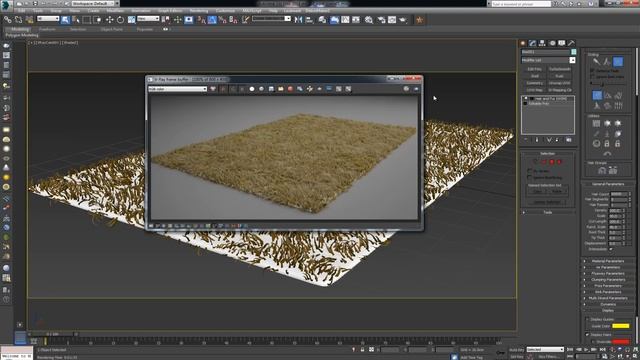Expand the Dynamics rollout
The image size is (640, 360).
click(x=608, y=304)
